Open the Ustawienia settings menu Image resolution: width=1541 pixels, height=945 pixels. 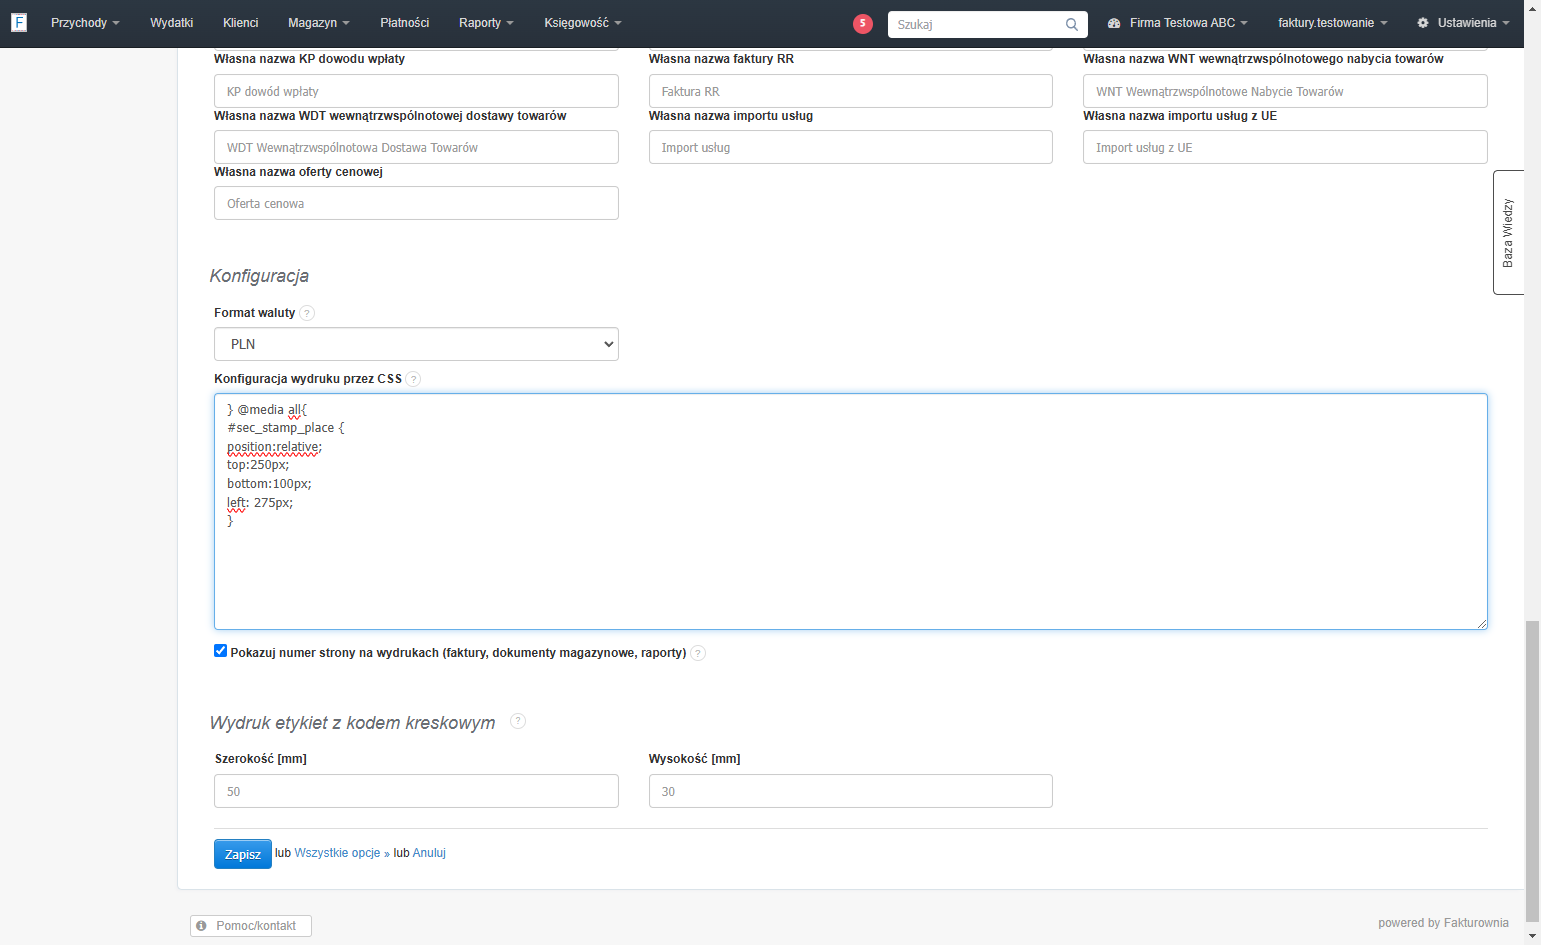point(1463,23)
